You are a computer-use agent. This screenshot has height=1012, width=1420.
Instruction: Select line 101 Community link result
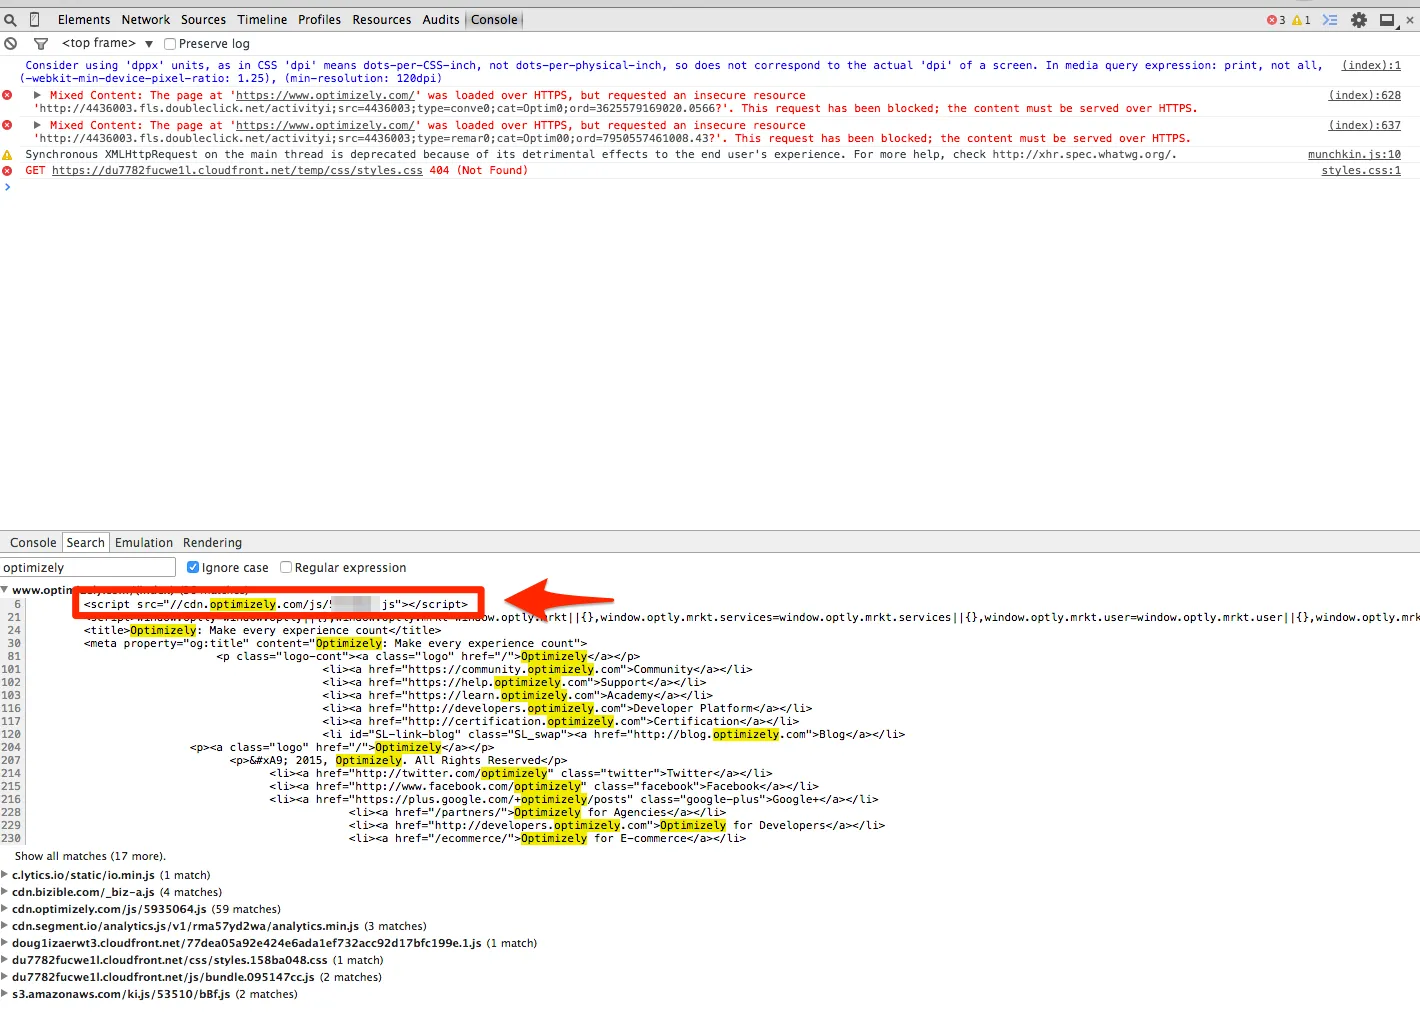(537, 669)
